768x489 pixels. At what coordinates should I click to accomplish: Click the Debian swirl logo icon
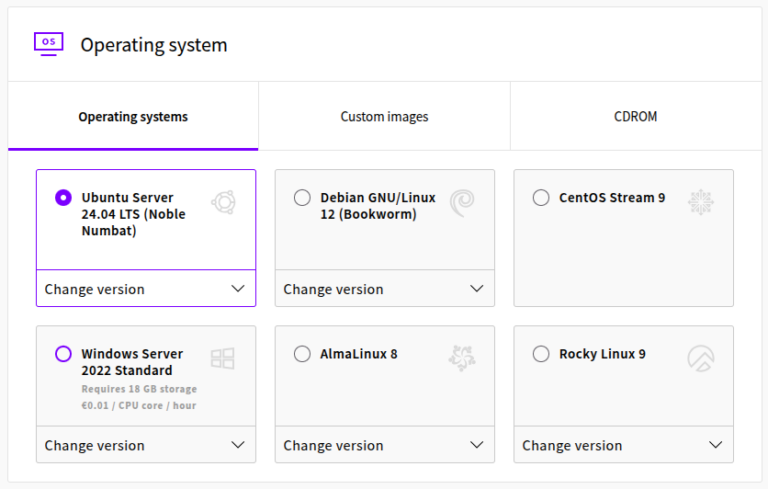pyautogui.click(x=462, y=203)
